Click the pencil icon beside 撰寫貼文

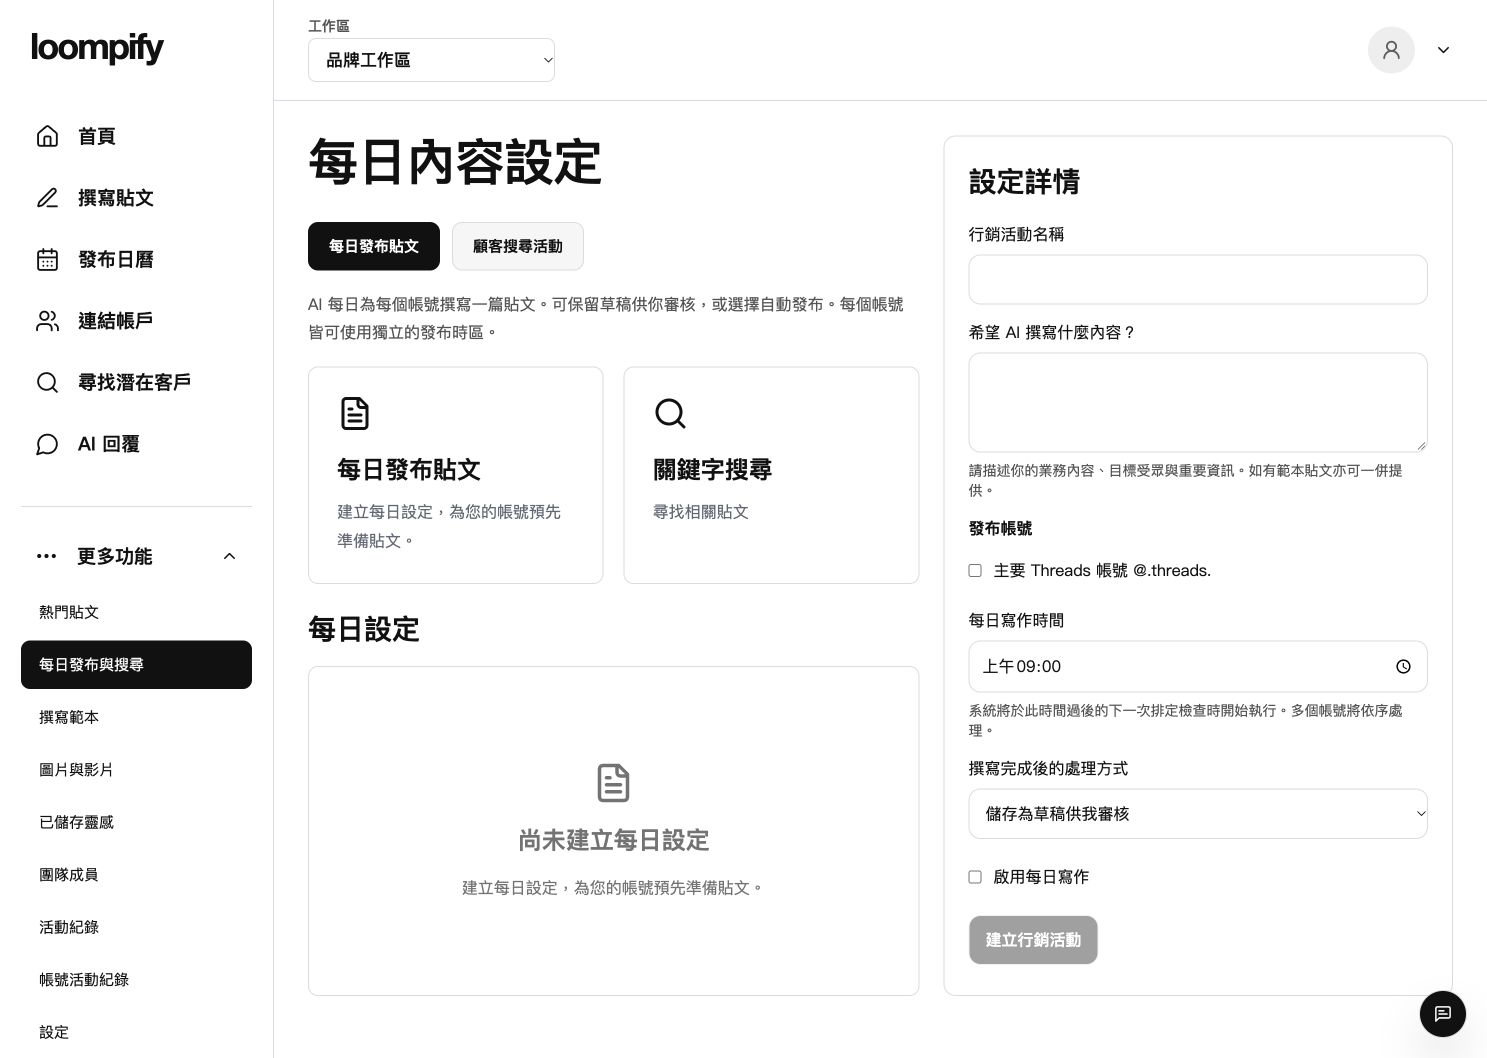click(x=47, y=198)
